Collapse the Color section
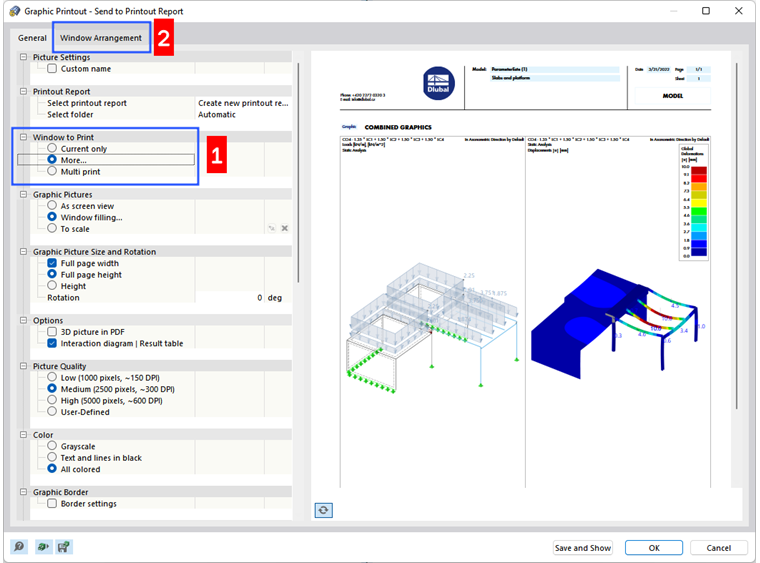760x563 pixels. pos(23,435)
